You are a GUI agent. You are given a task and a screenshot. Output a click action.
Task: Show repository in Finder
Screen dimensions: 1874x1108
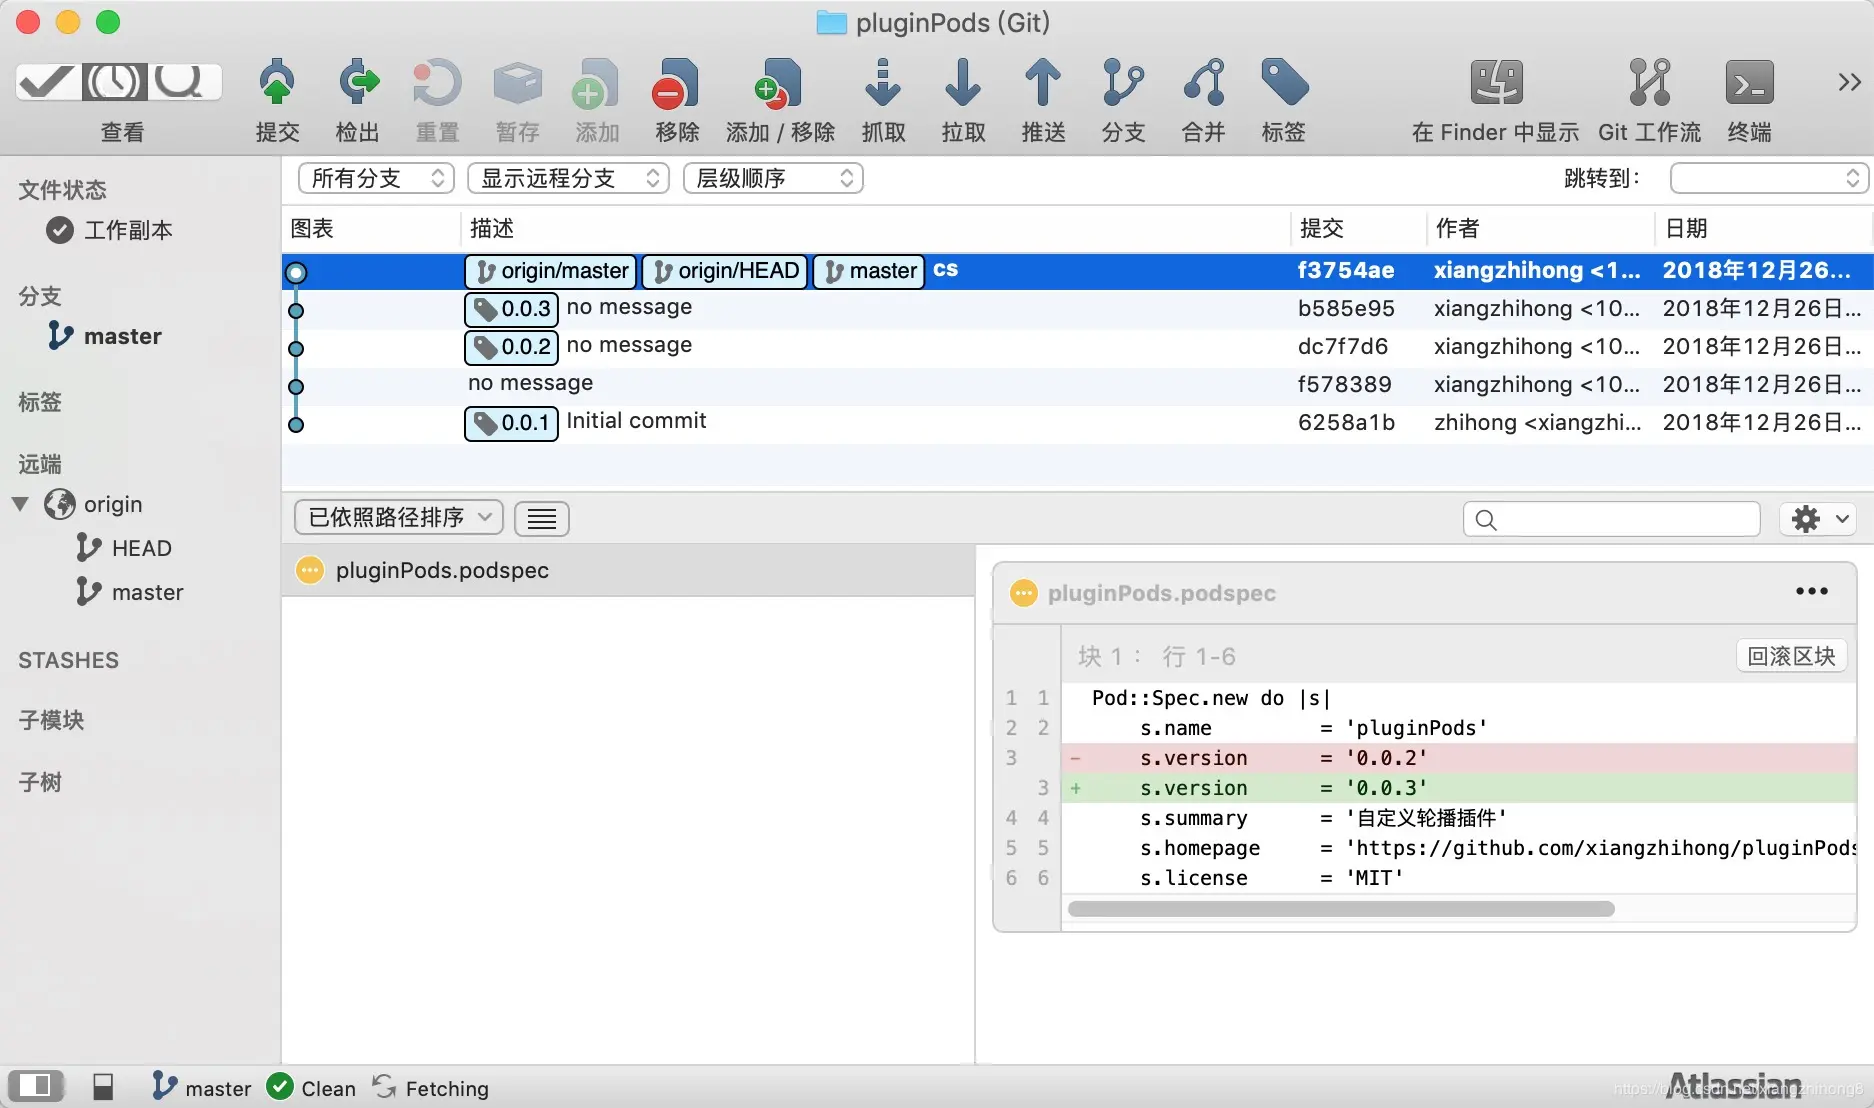click(1496, 83)
